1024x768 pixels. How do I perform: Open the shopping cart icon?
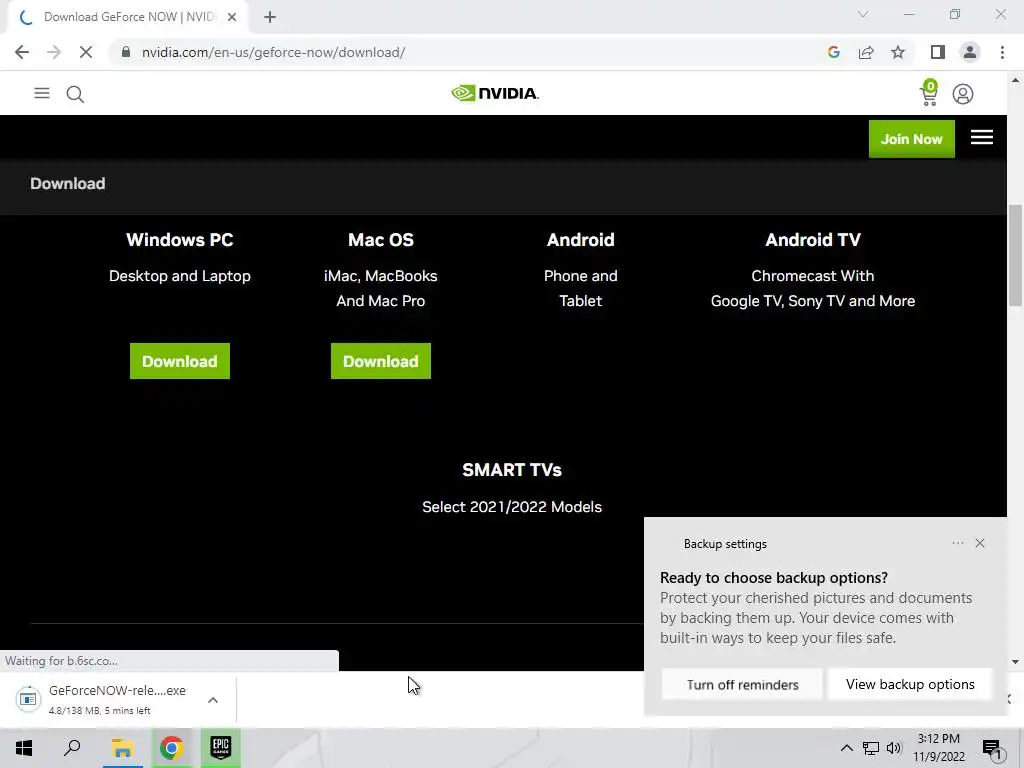929,93
